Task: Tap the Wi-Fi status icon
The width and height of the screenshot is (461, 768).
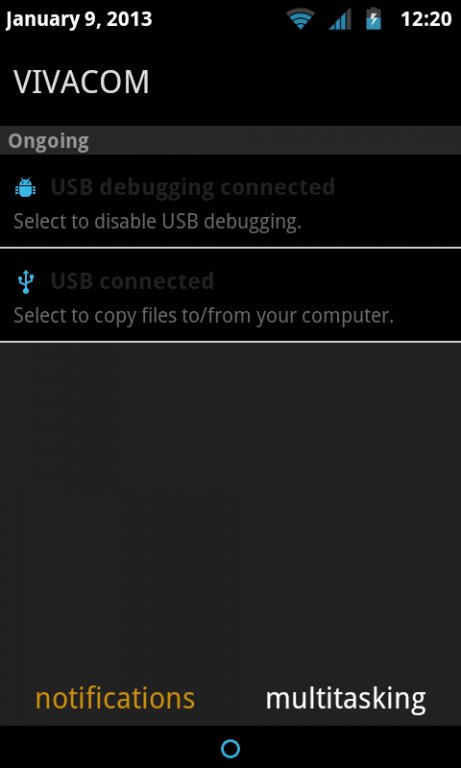Action: [300, 20]
